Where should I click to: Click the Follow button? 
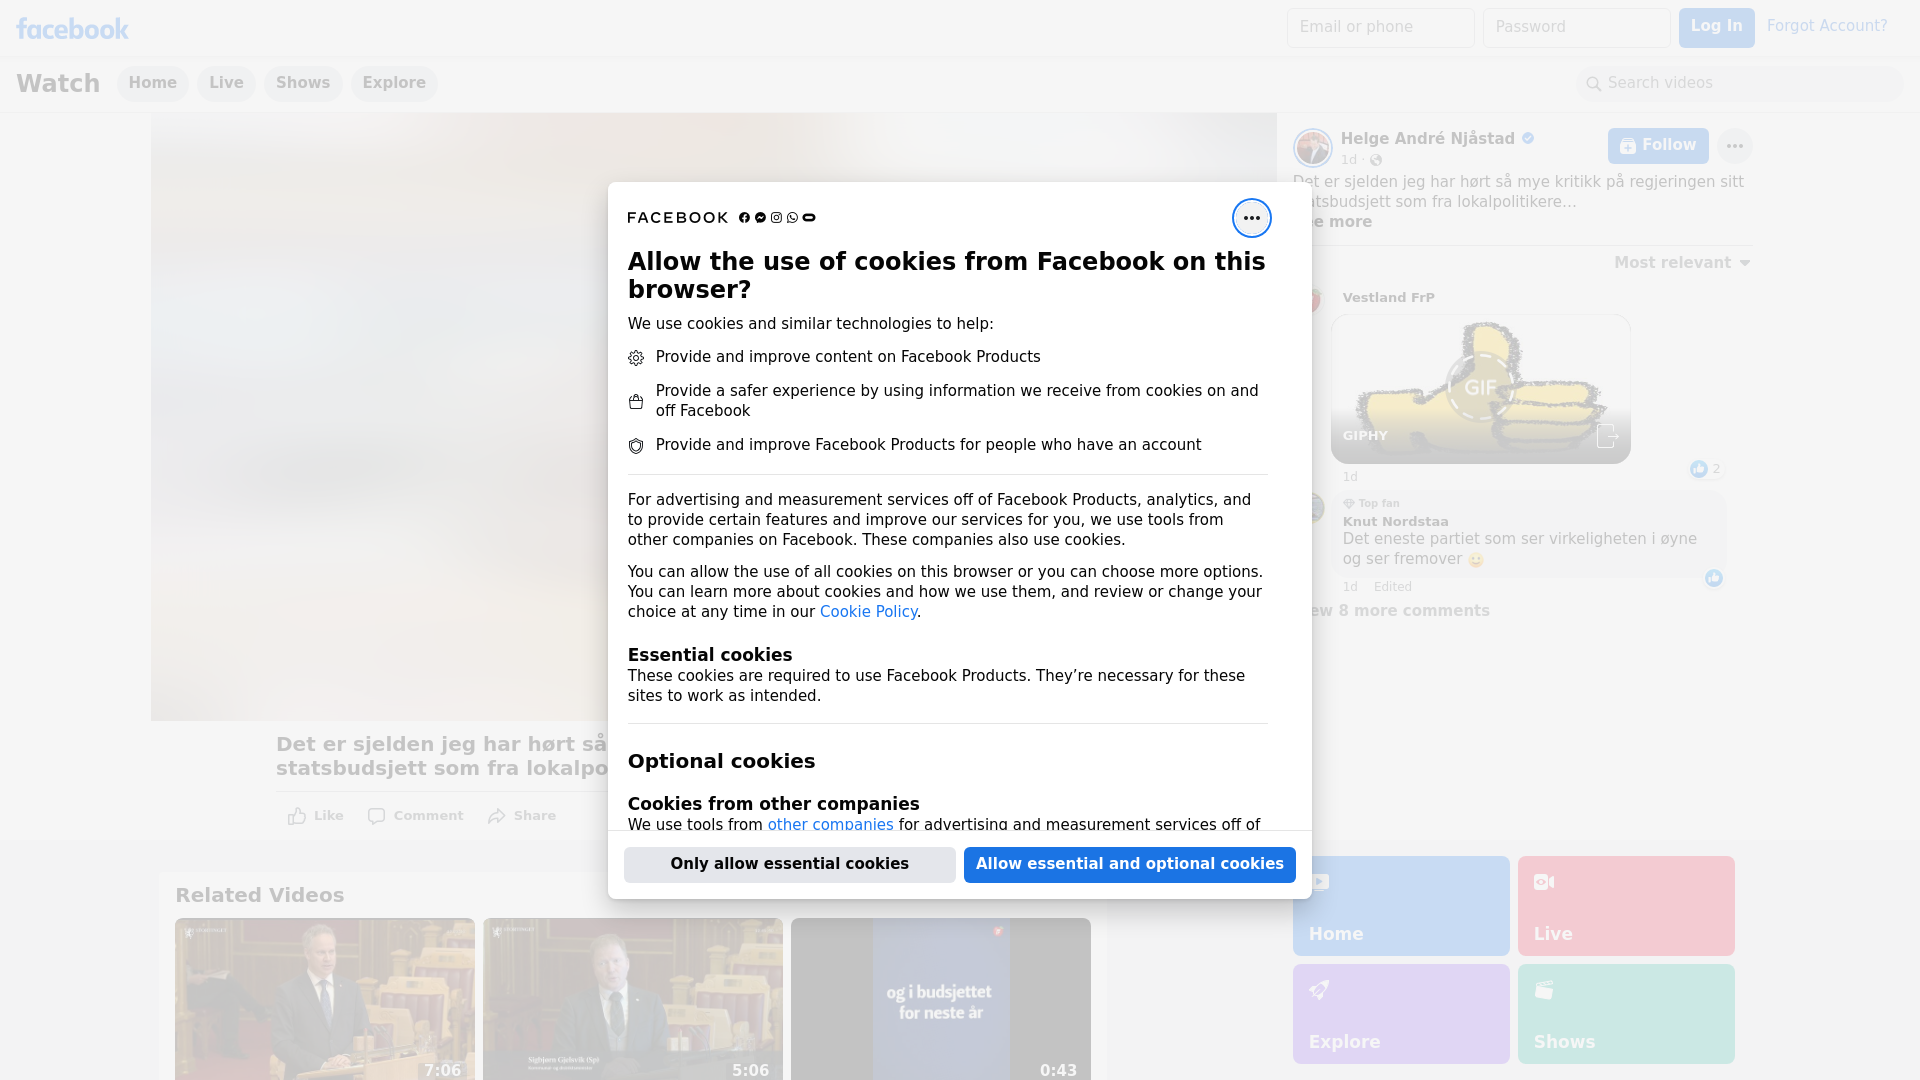(1657, 146)
